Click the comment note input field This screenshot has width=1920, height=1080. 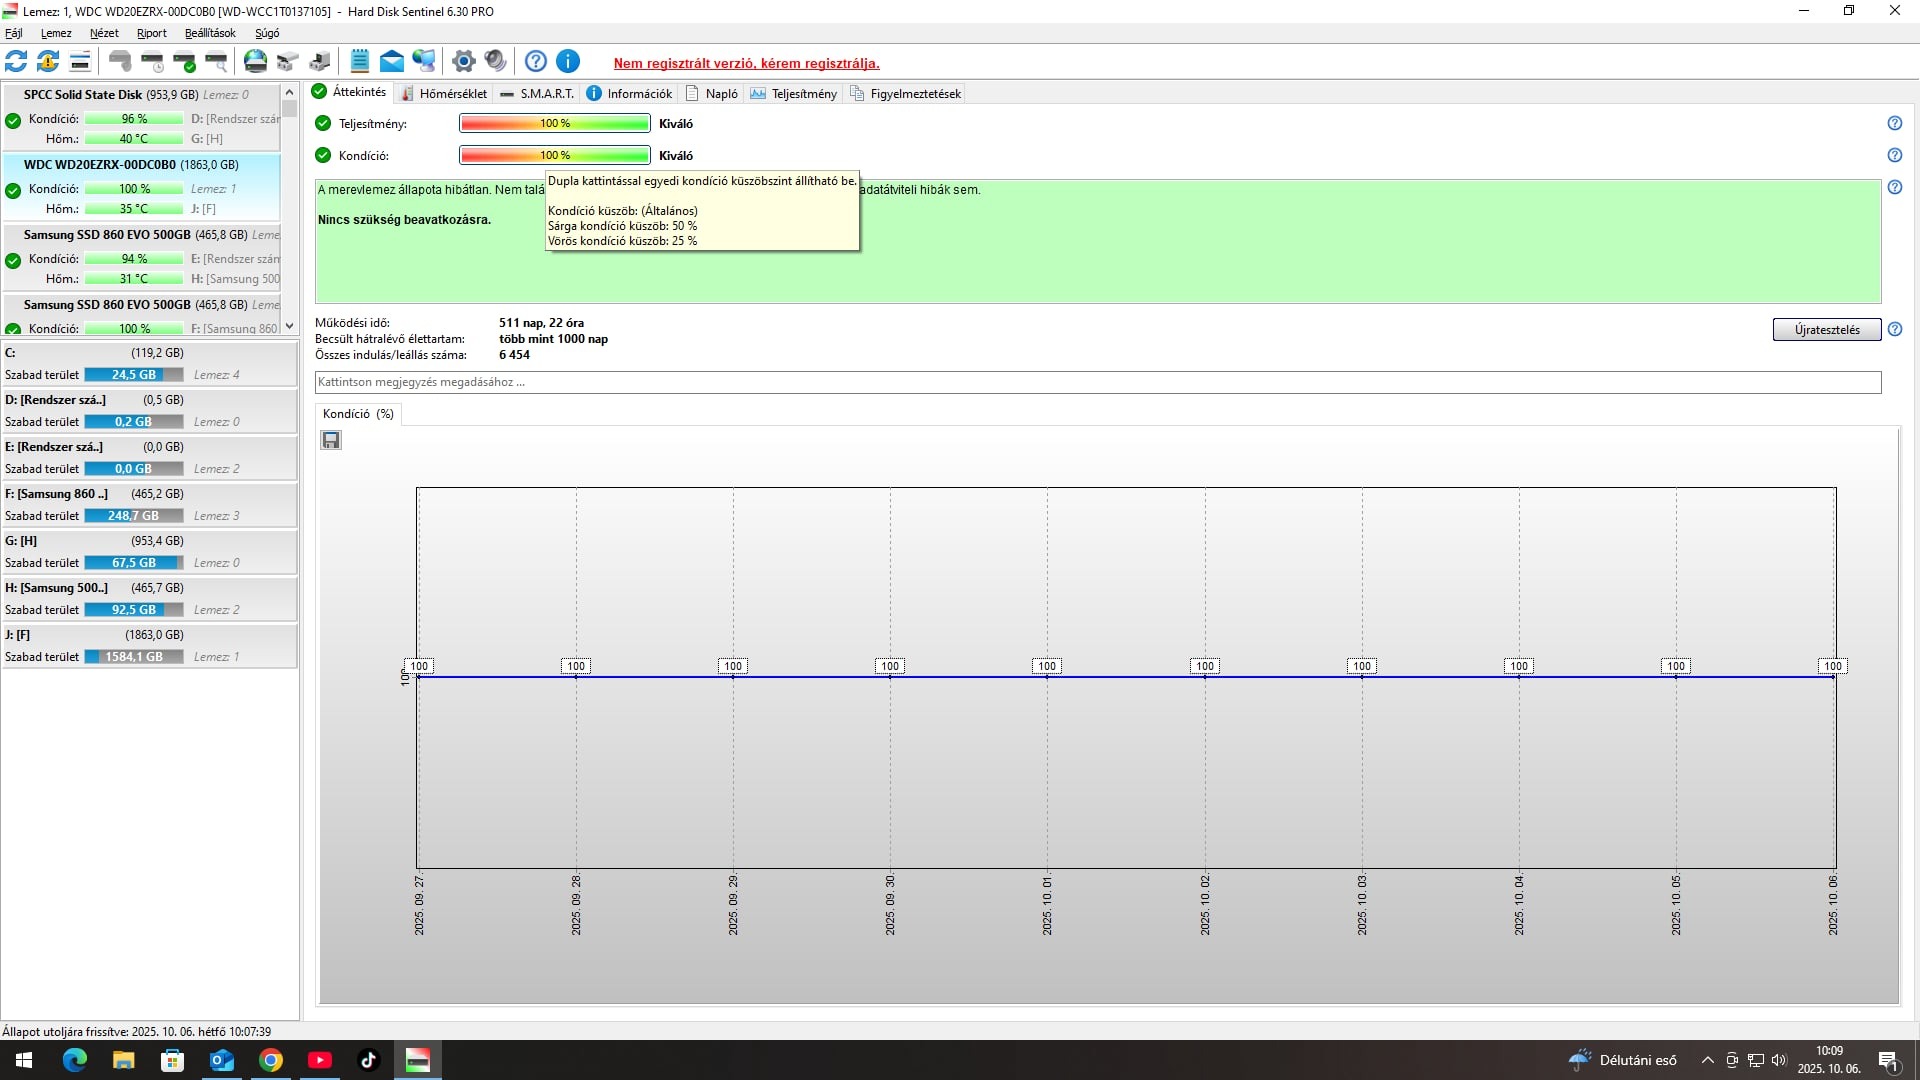[1097, 382]
